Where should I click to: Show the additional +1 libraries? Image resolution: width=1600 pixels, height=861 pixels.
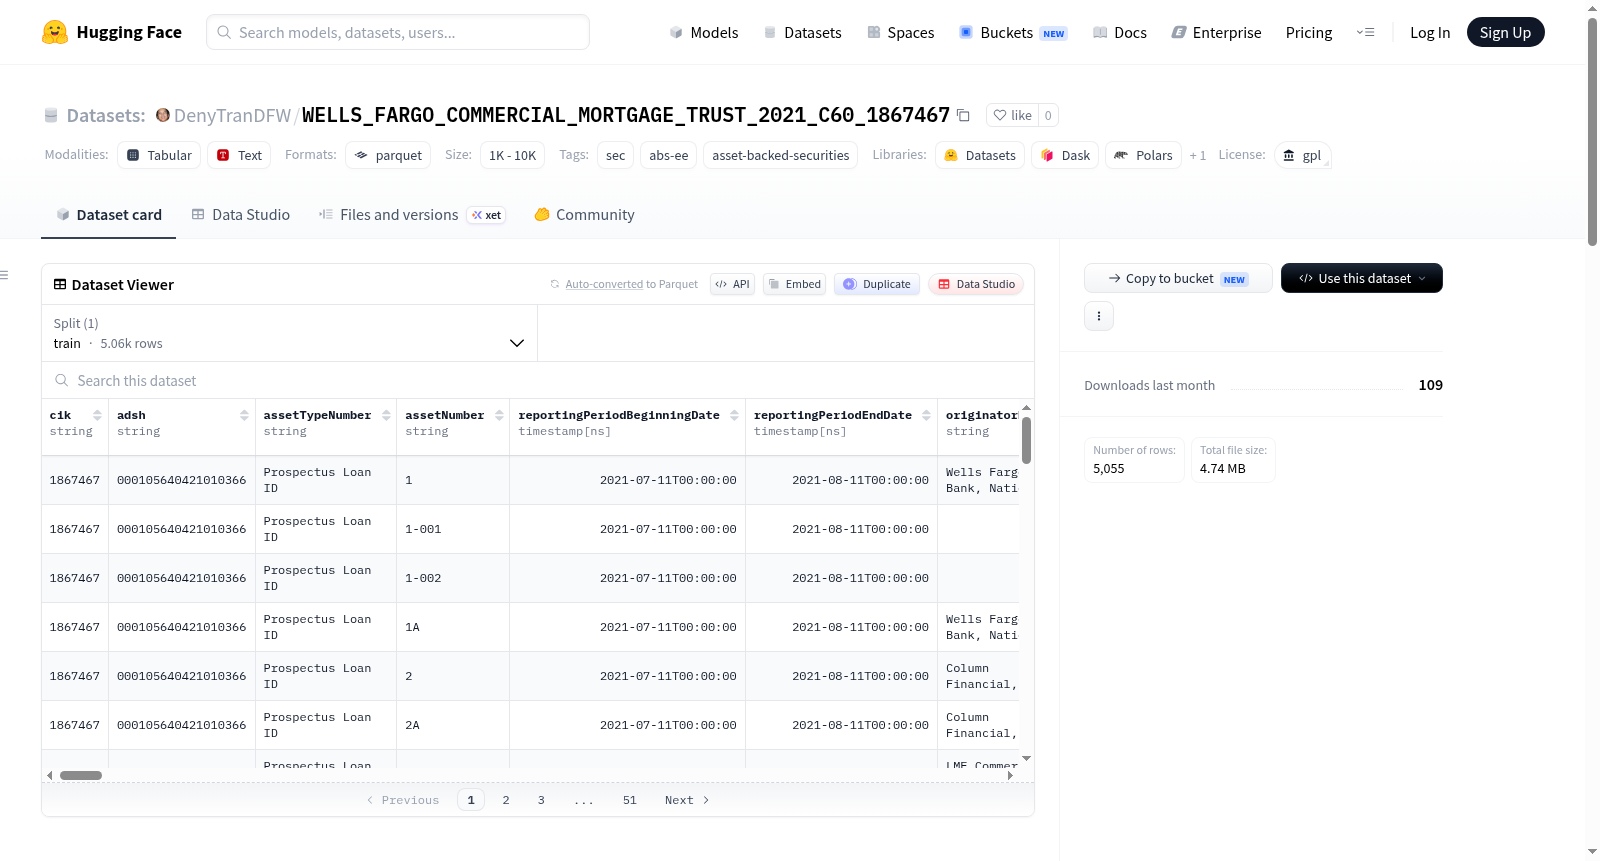coord(1198,155)
